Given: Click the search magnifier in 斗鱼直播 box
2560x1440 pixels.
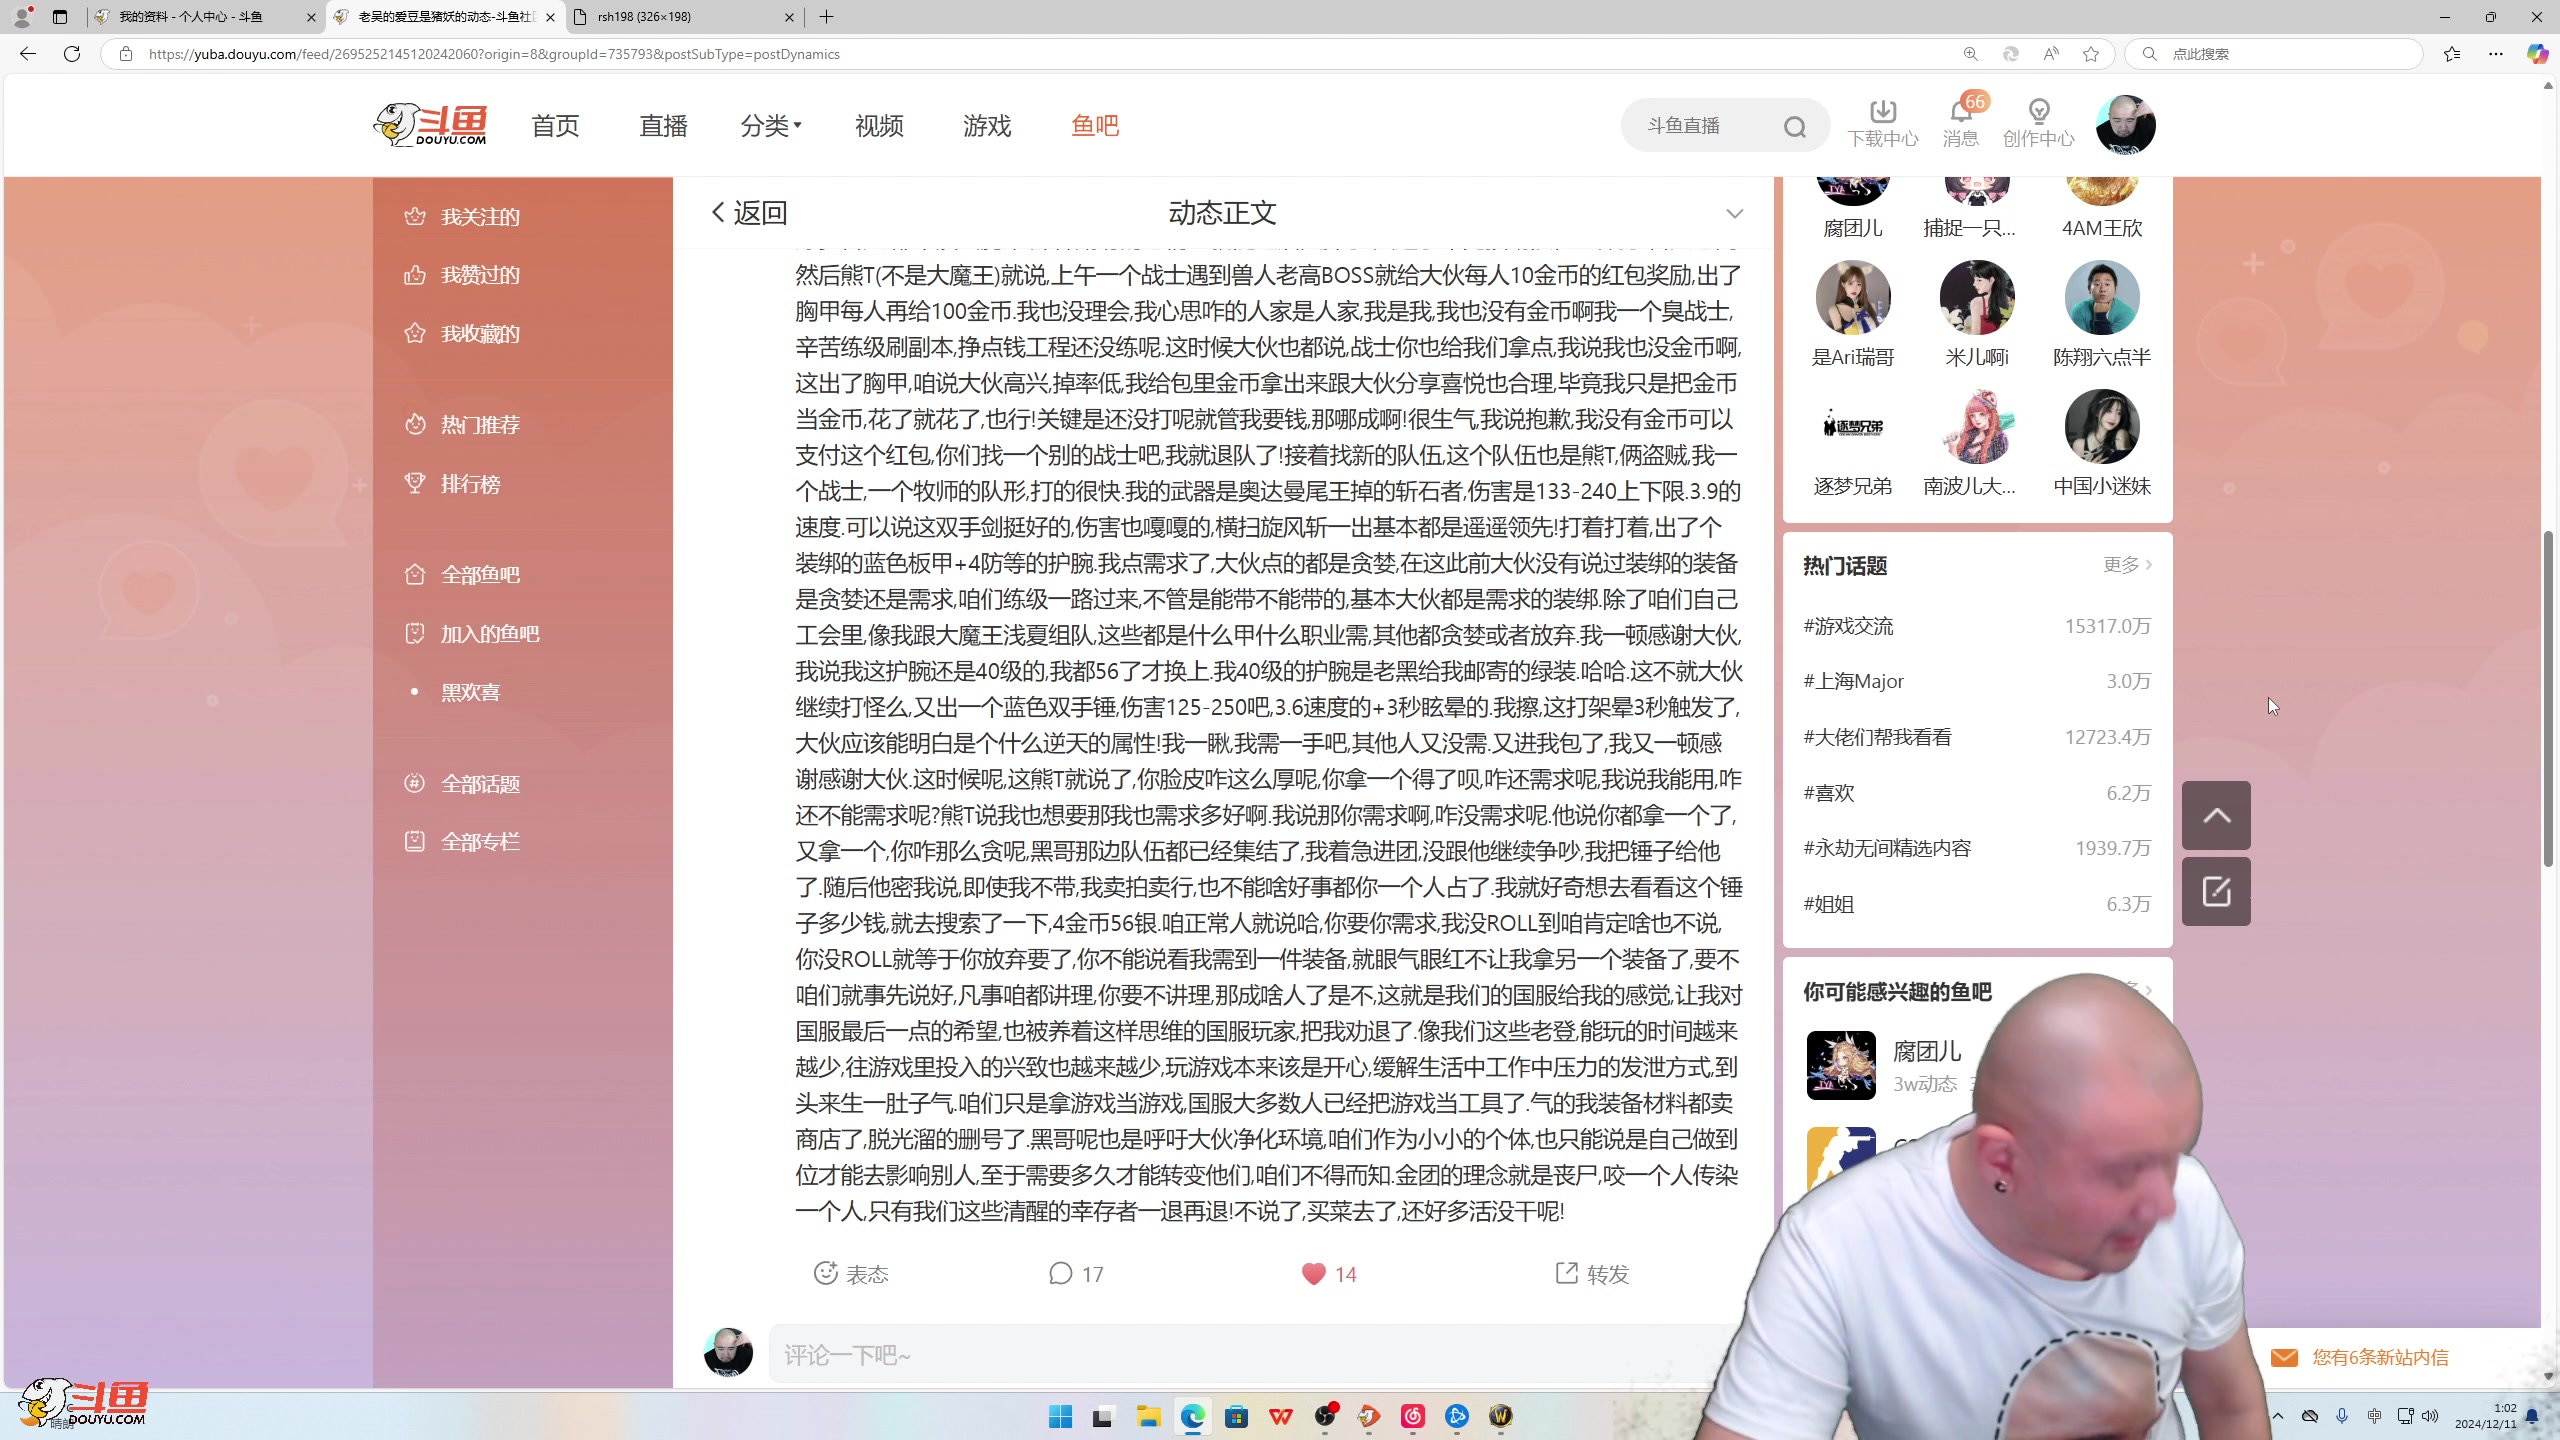Looking at the screenshot, I should [x=1794, y=127].
